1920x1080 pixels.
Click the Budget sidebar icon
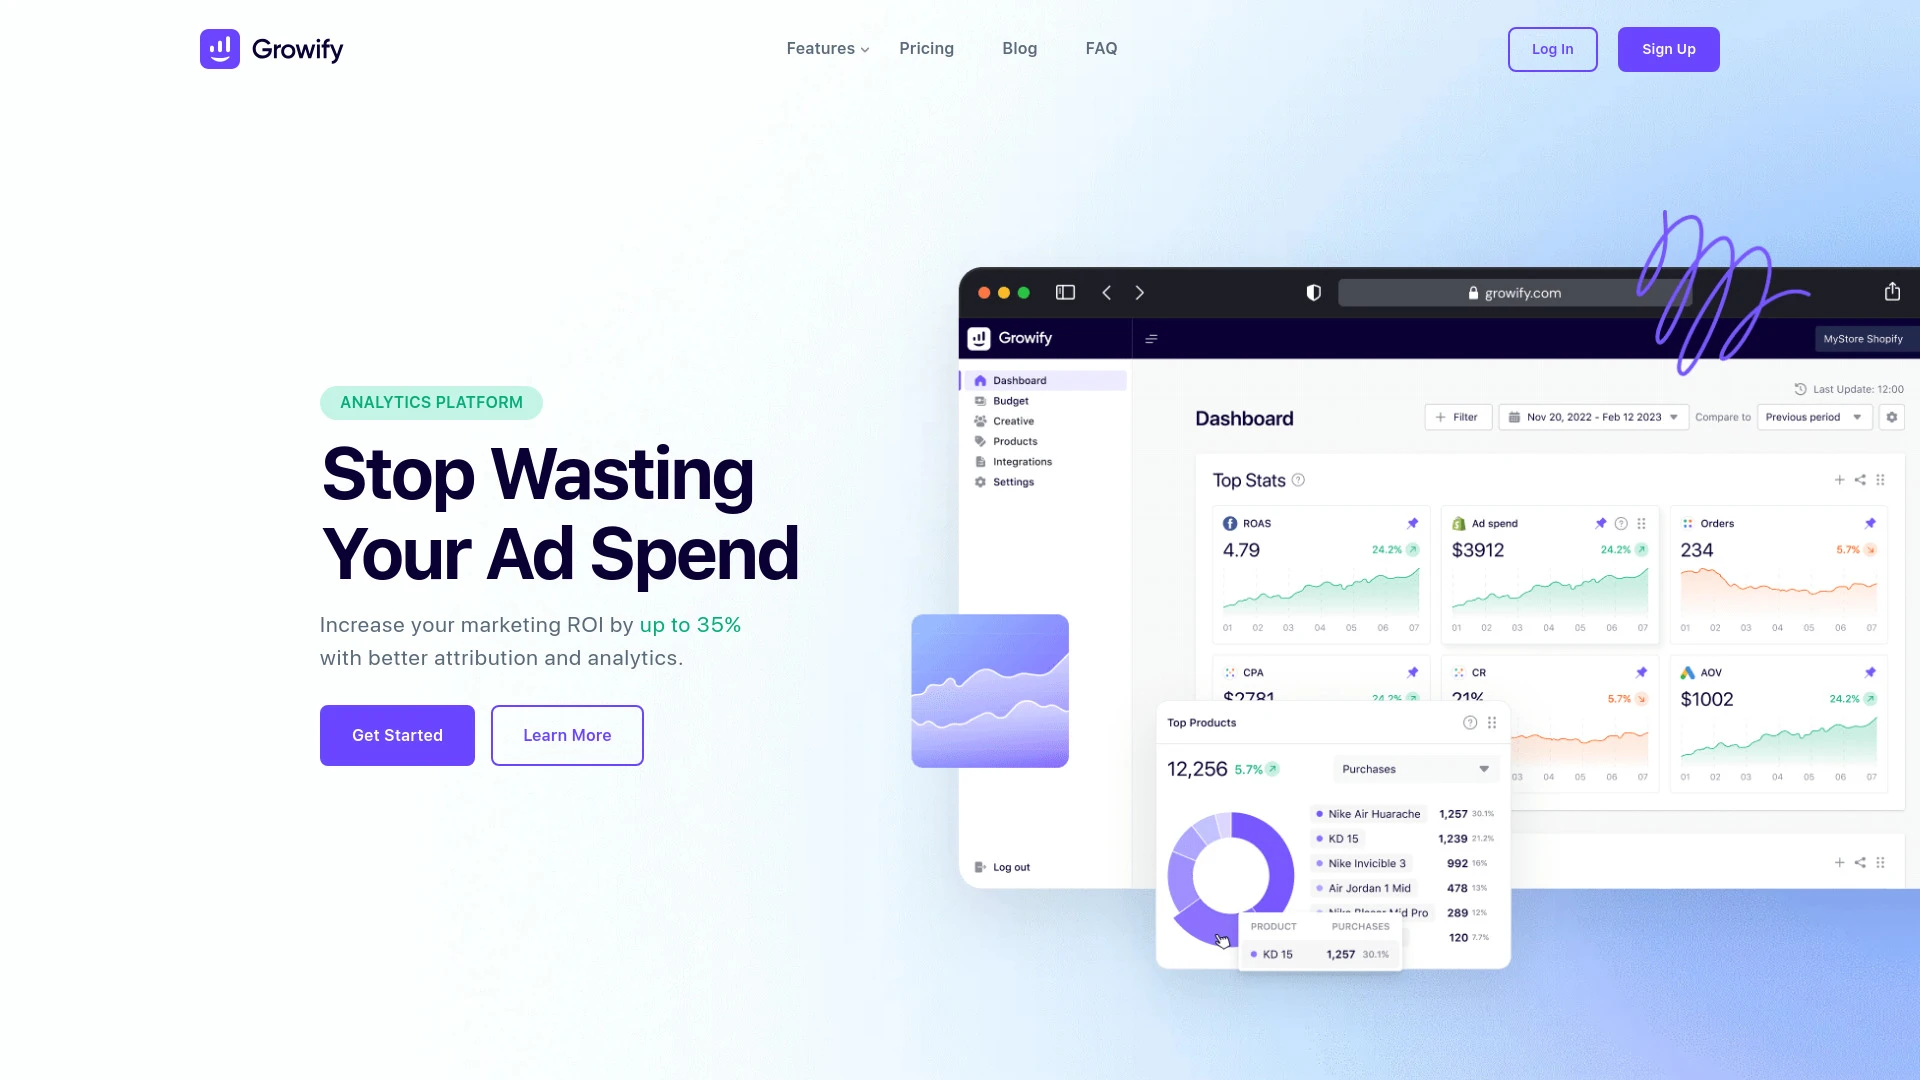click(980, 401)
